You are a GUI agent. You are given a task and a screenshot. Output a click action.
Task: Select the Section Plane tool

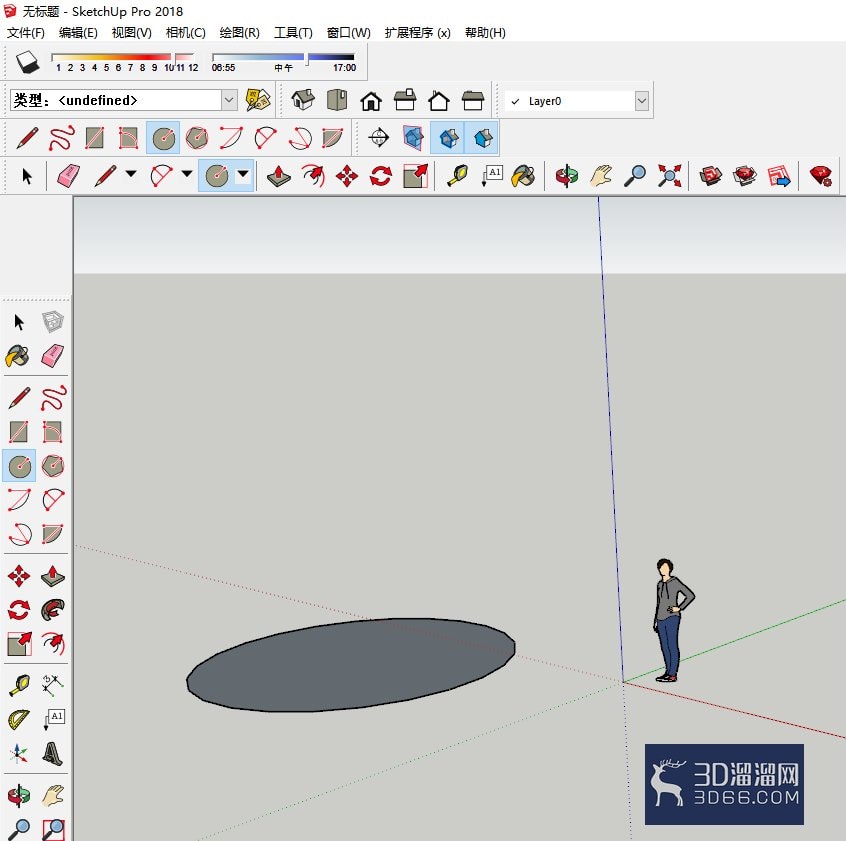[x=379, y=138]
